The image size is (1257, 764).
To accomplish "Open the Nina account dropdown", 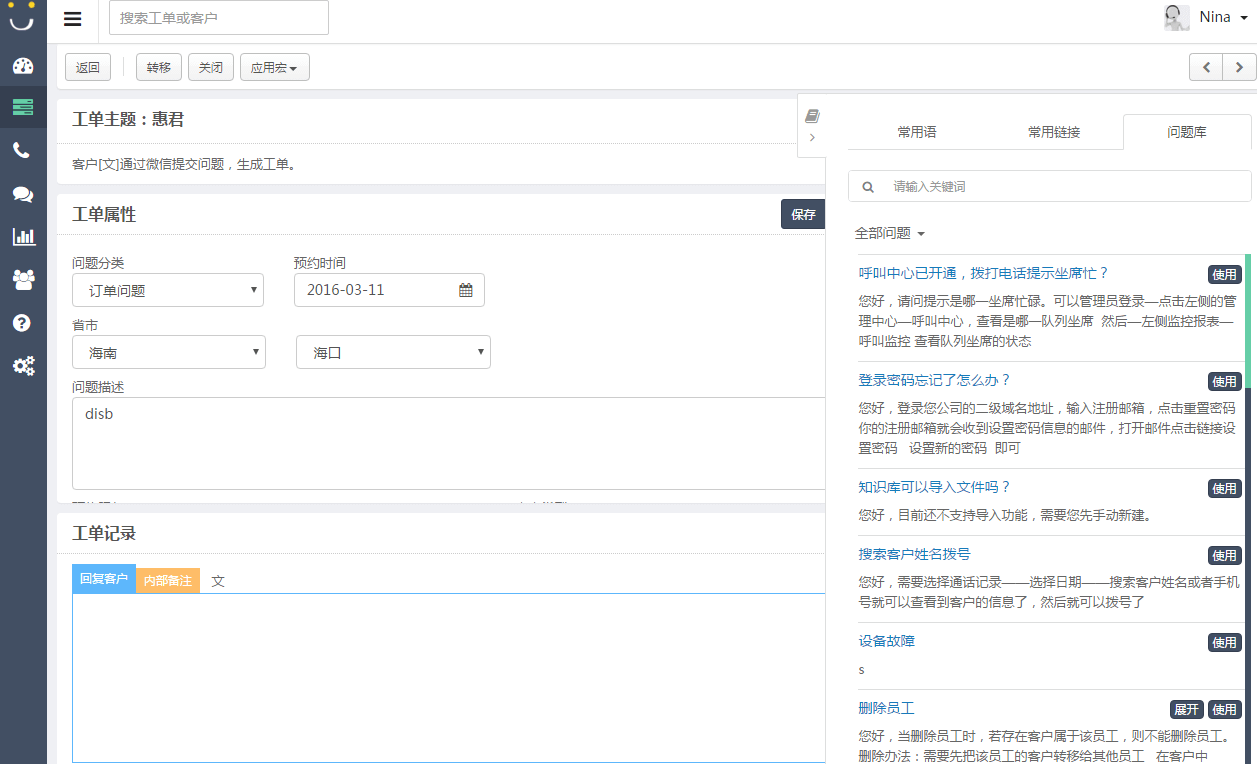I will [x=1215, y=17].
